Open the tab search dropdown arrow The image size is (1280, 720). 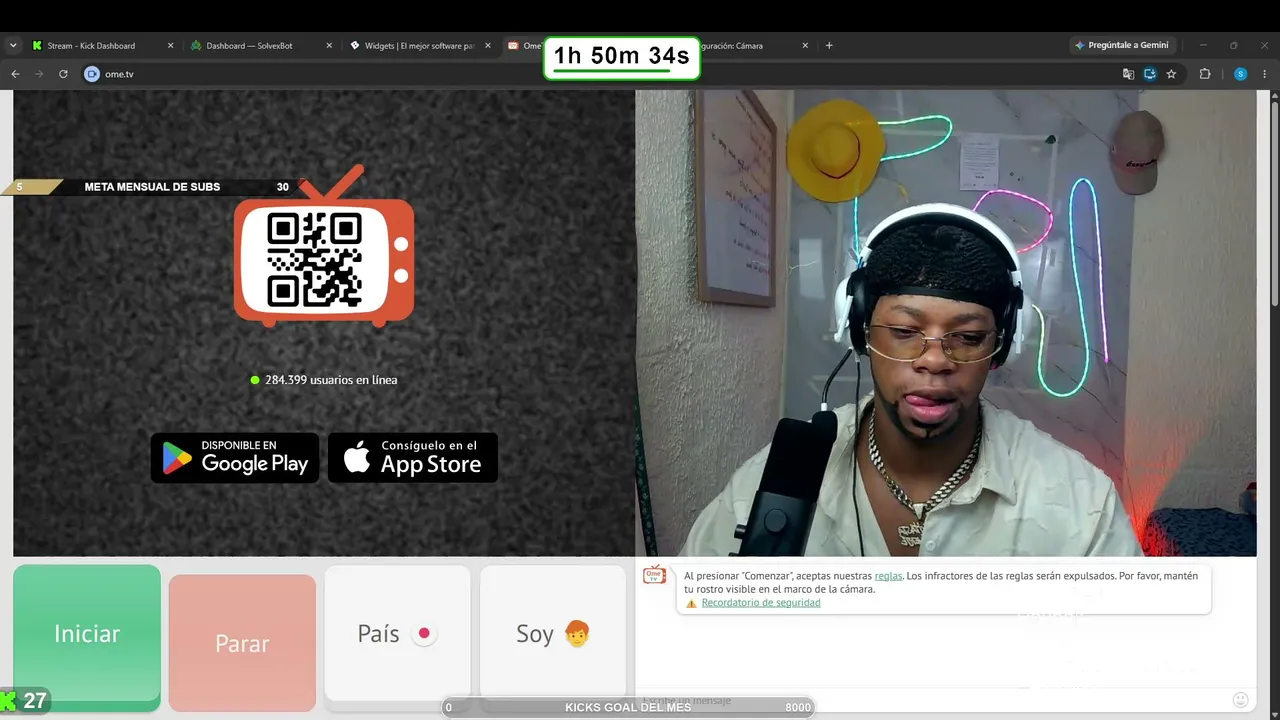coord(13,45)
